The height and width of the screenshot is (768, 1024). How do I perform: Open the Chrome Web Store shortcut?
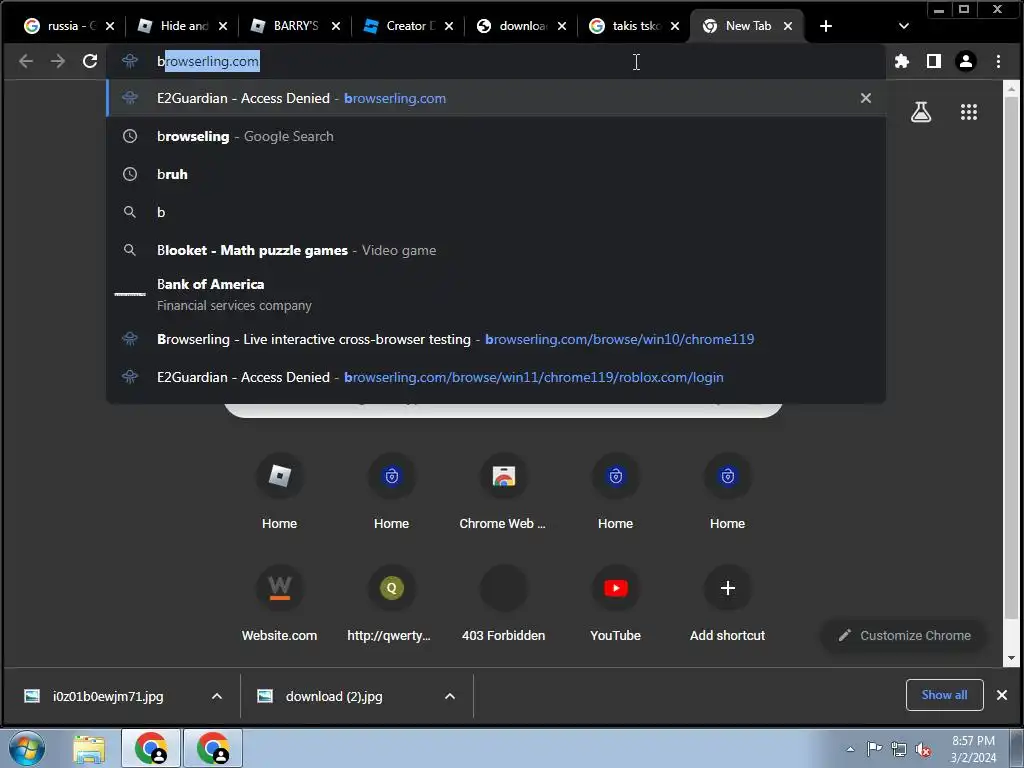click(504, 492)
